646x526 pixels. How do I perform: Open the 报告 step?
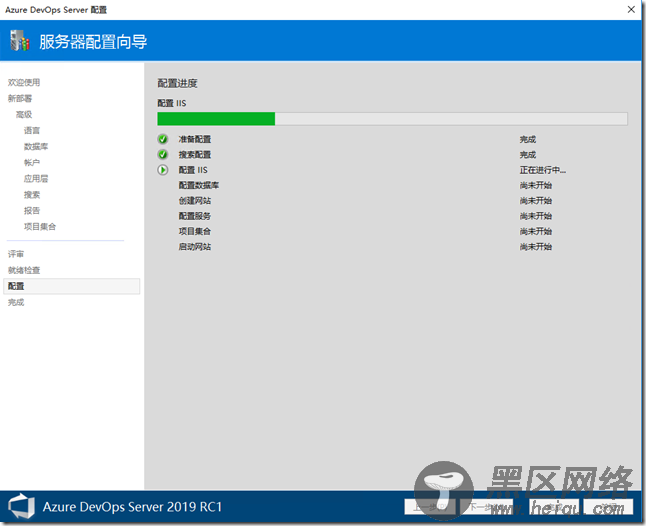[x=32, y=211]
